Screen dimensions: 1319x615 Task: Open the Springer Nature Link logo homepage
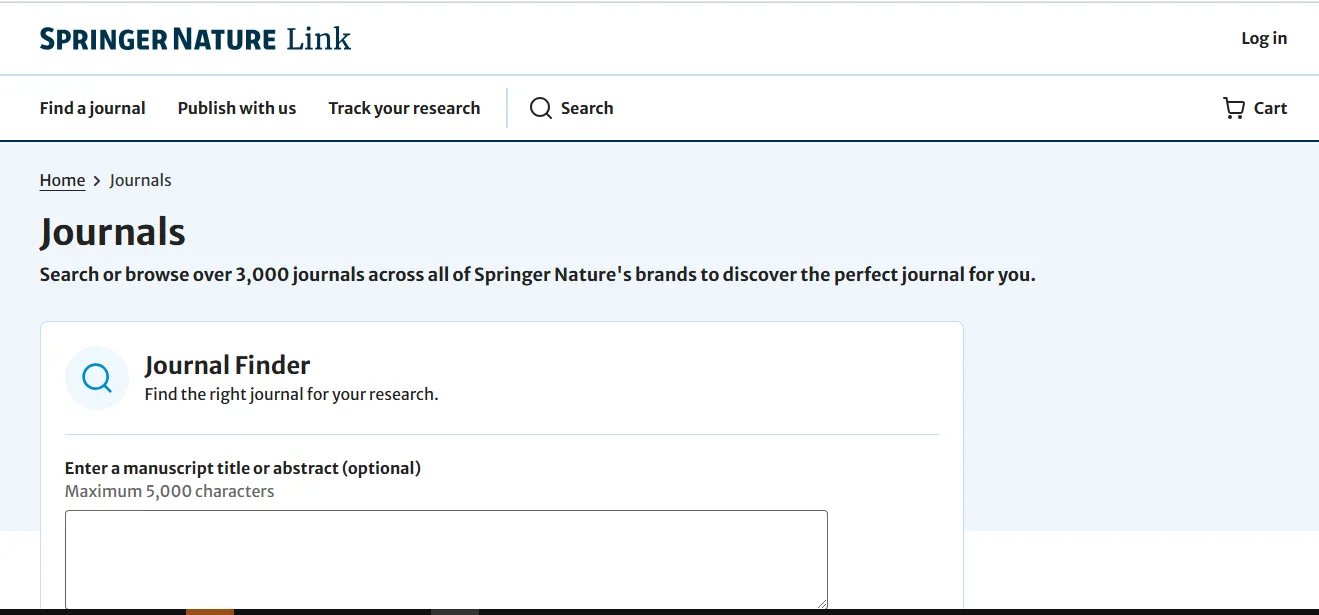[x=195, y=39]
